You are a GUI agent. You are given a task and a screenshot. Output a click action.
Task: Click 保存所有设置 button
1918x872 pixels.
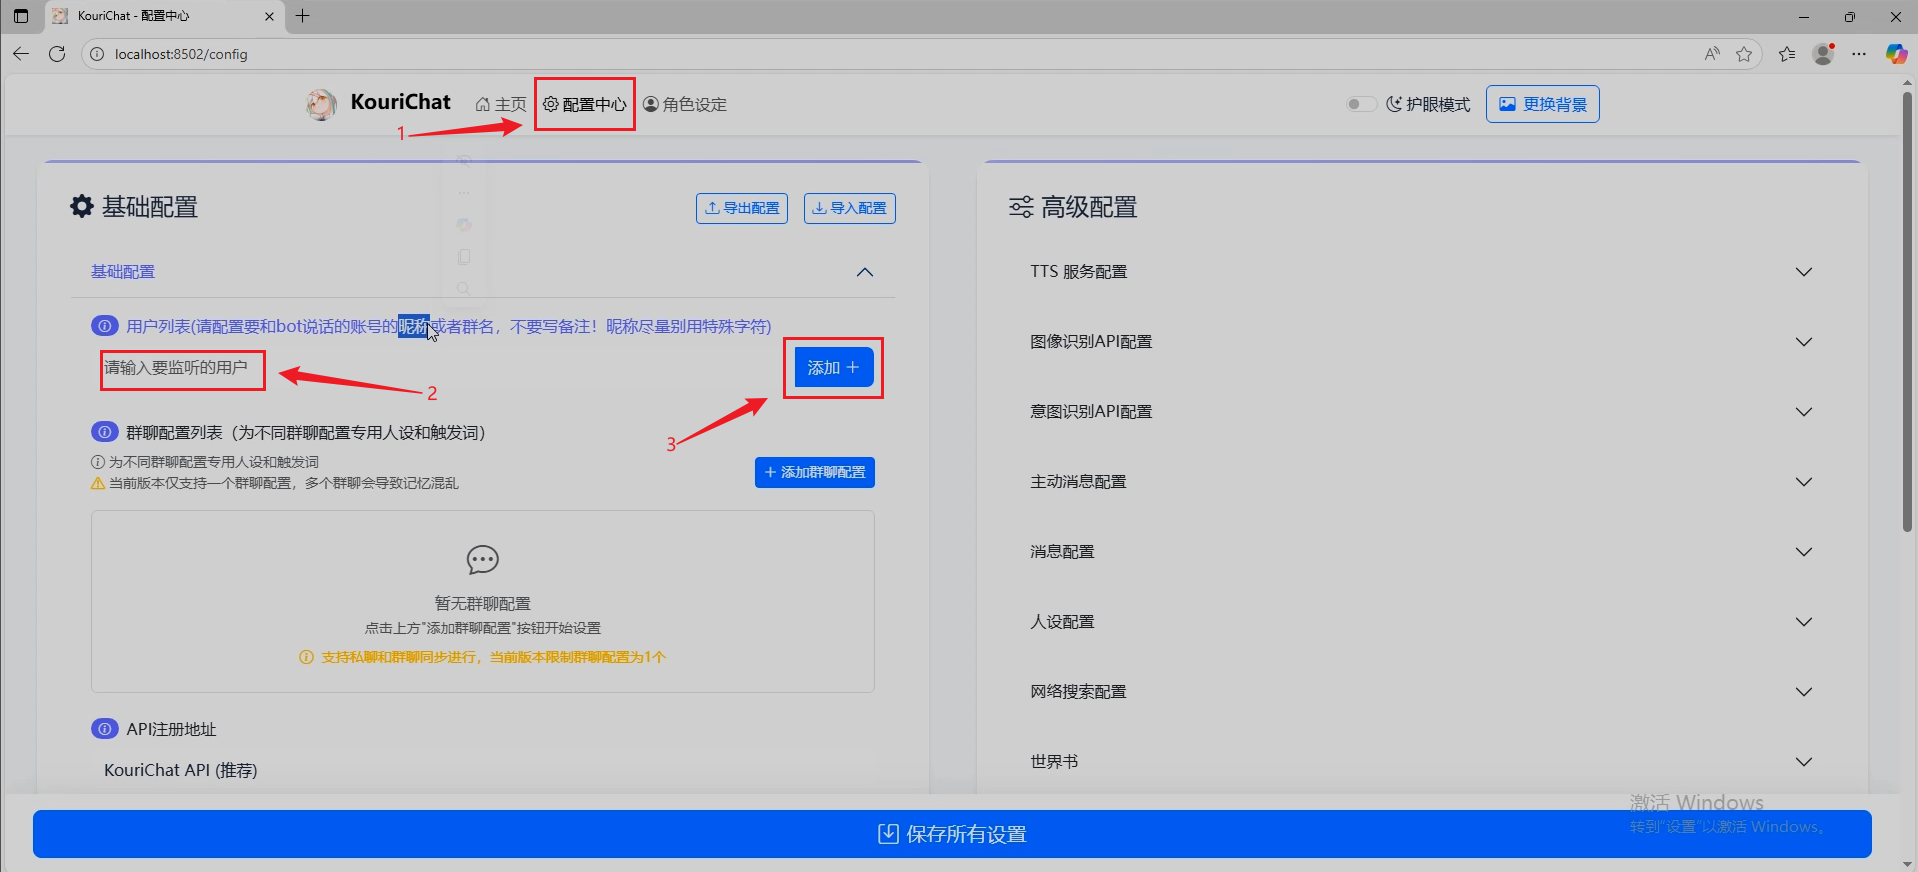(952, 834)
